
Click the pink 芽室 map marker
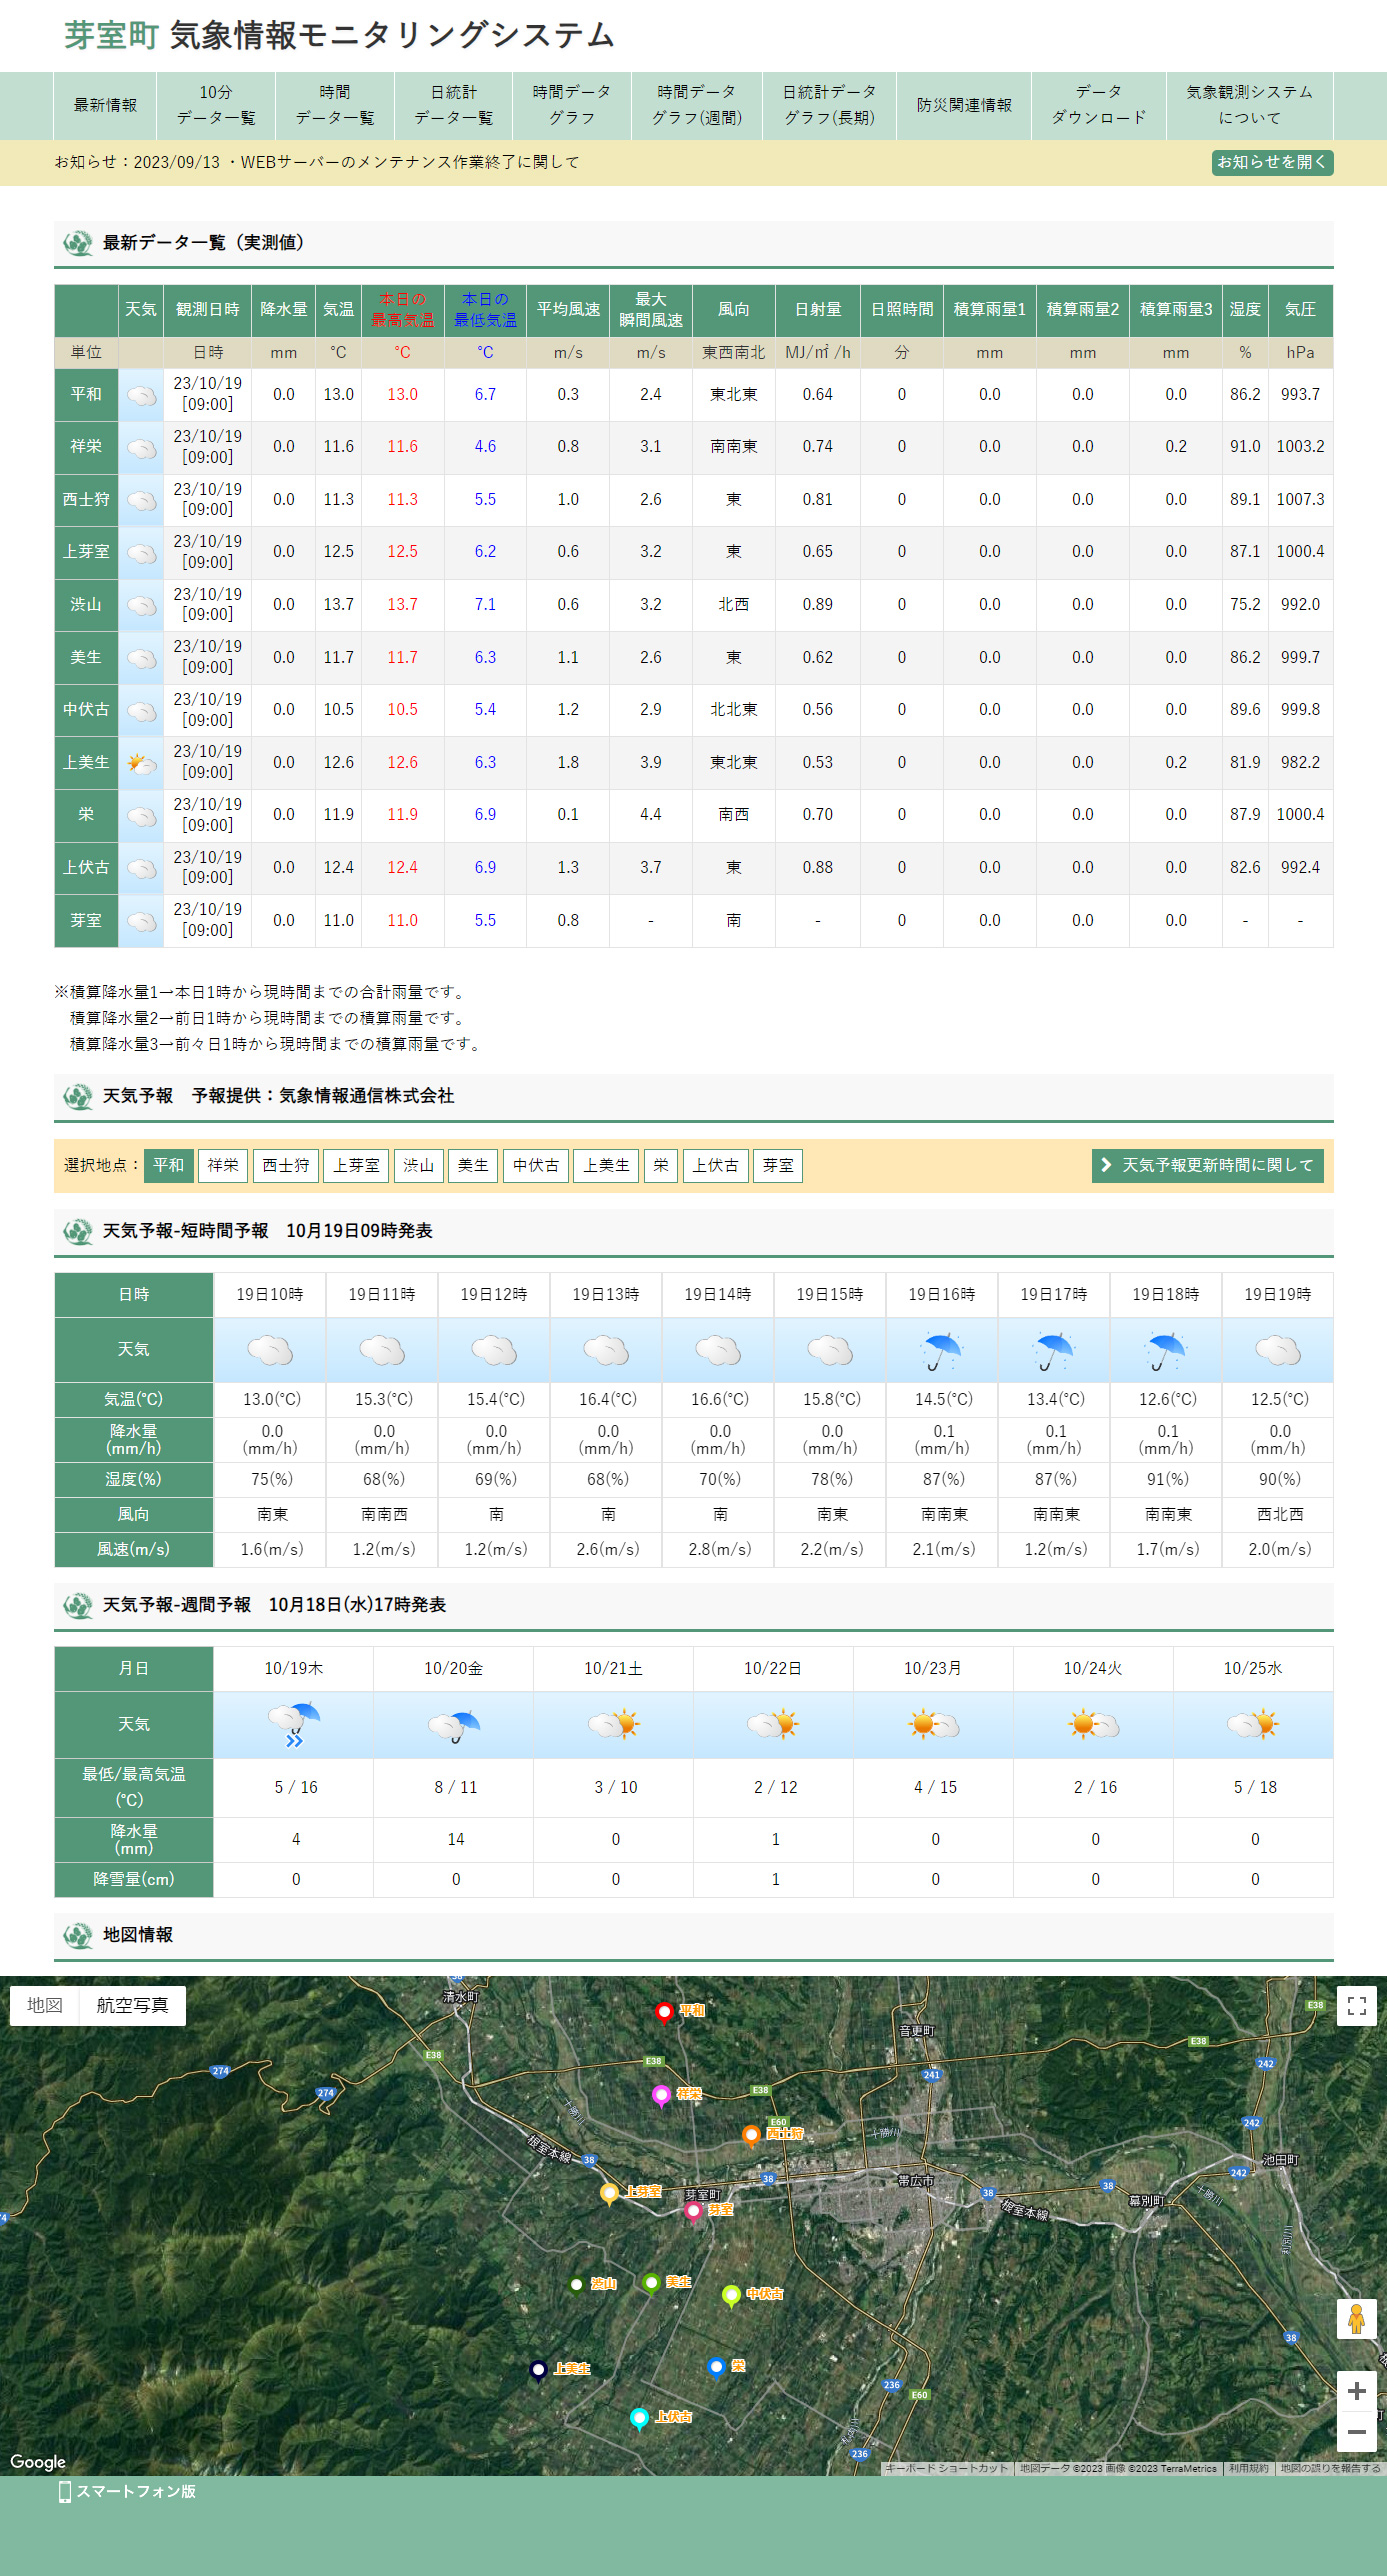[693, 2211]
